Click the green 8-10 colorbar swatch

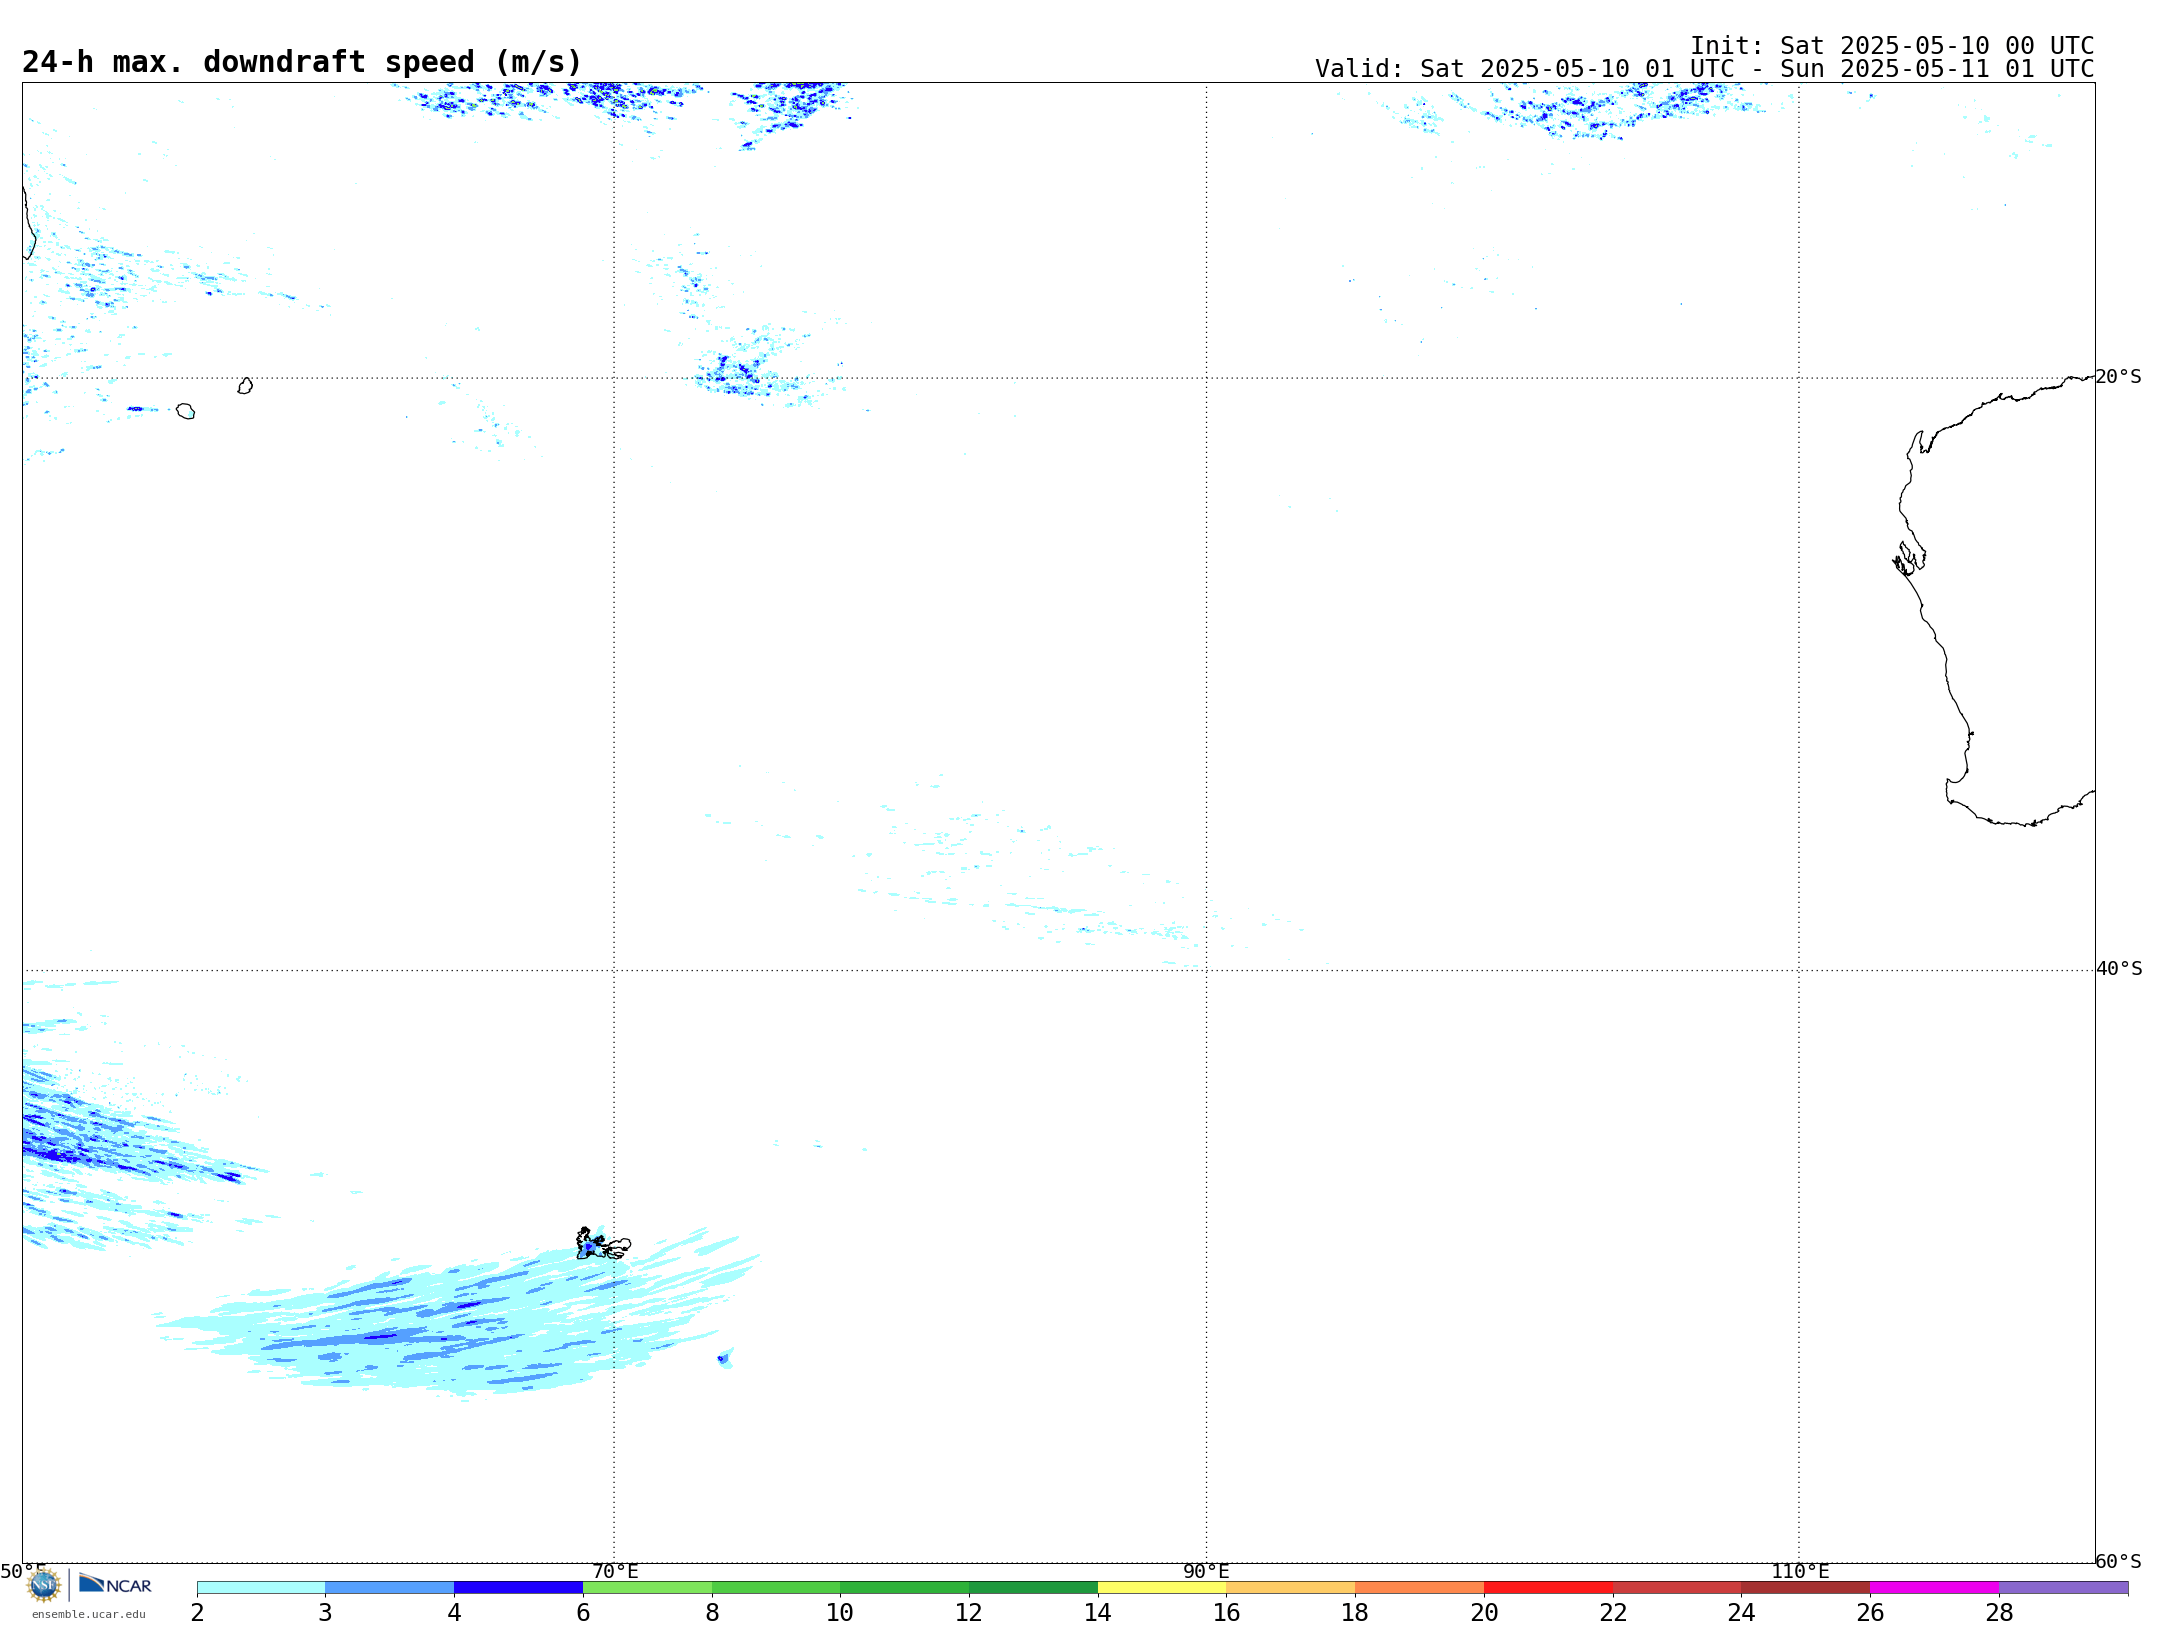pyautogui.click(x=776, y=1588)
